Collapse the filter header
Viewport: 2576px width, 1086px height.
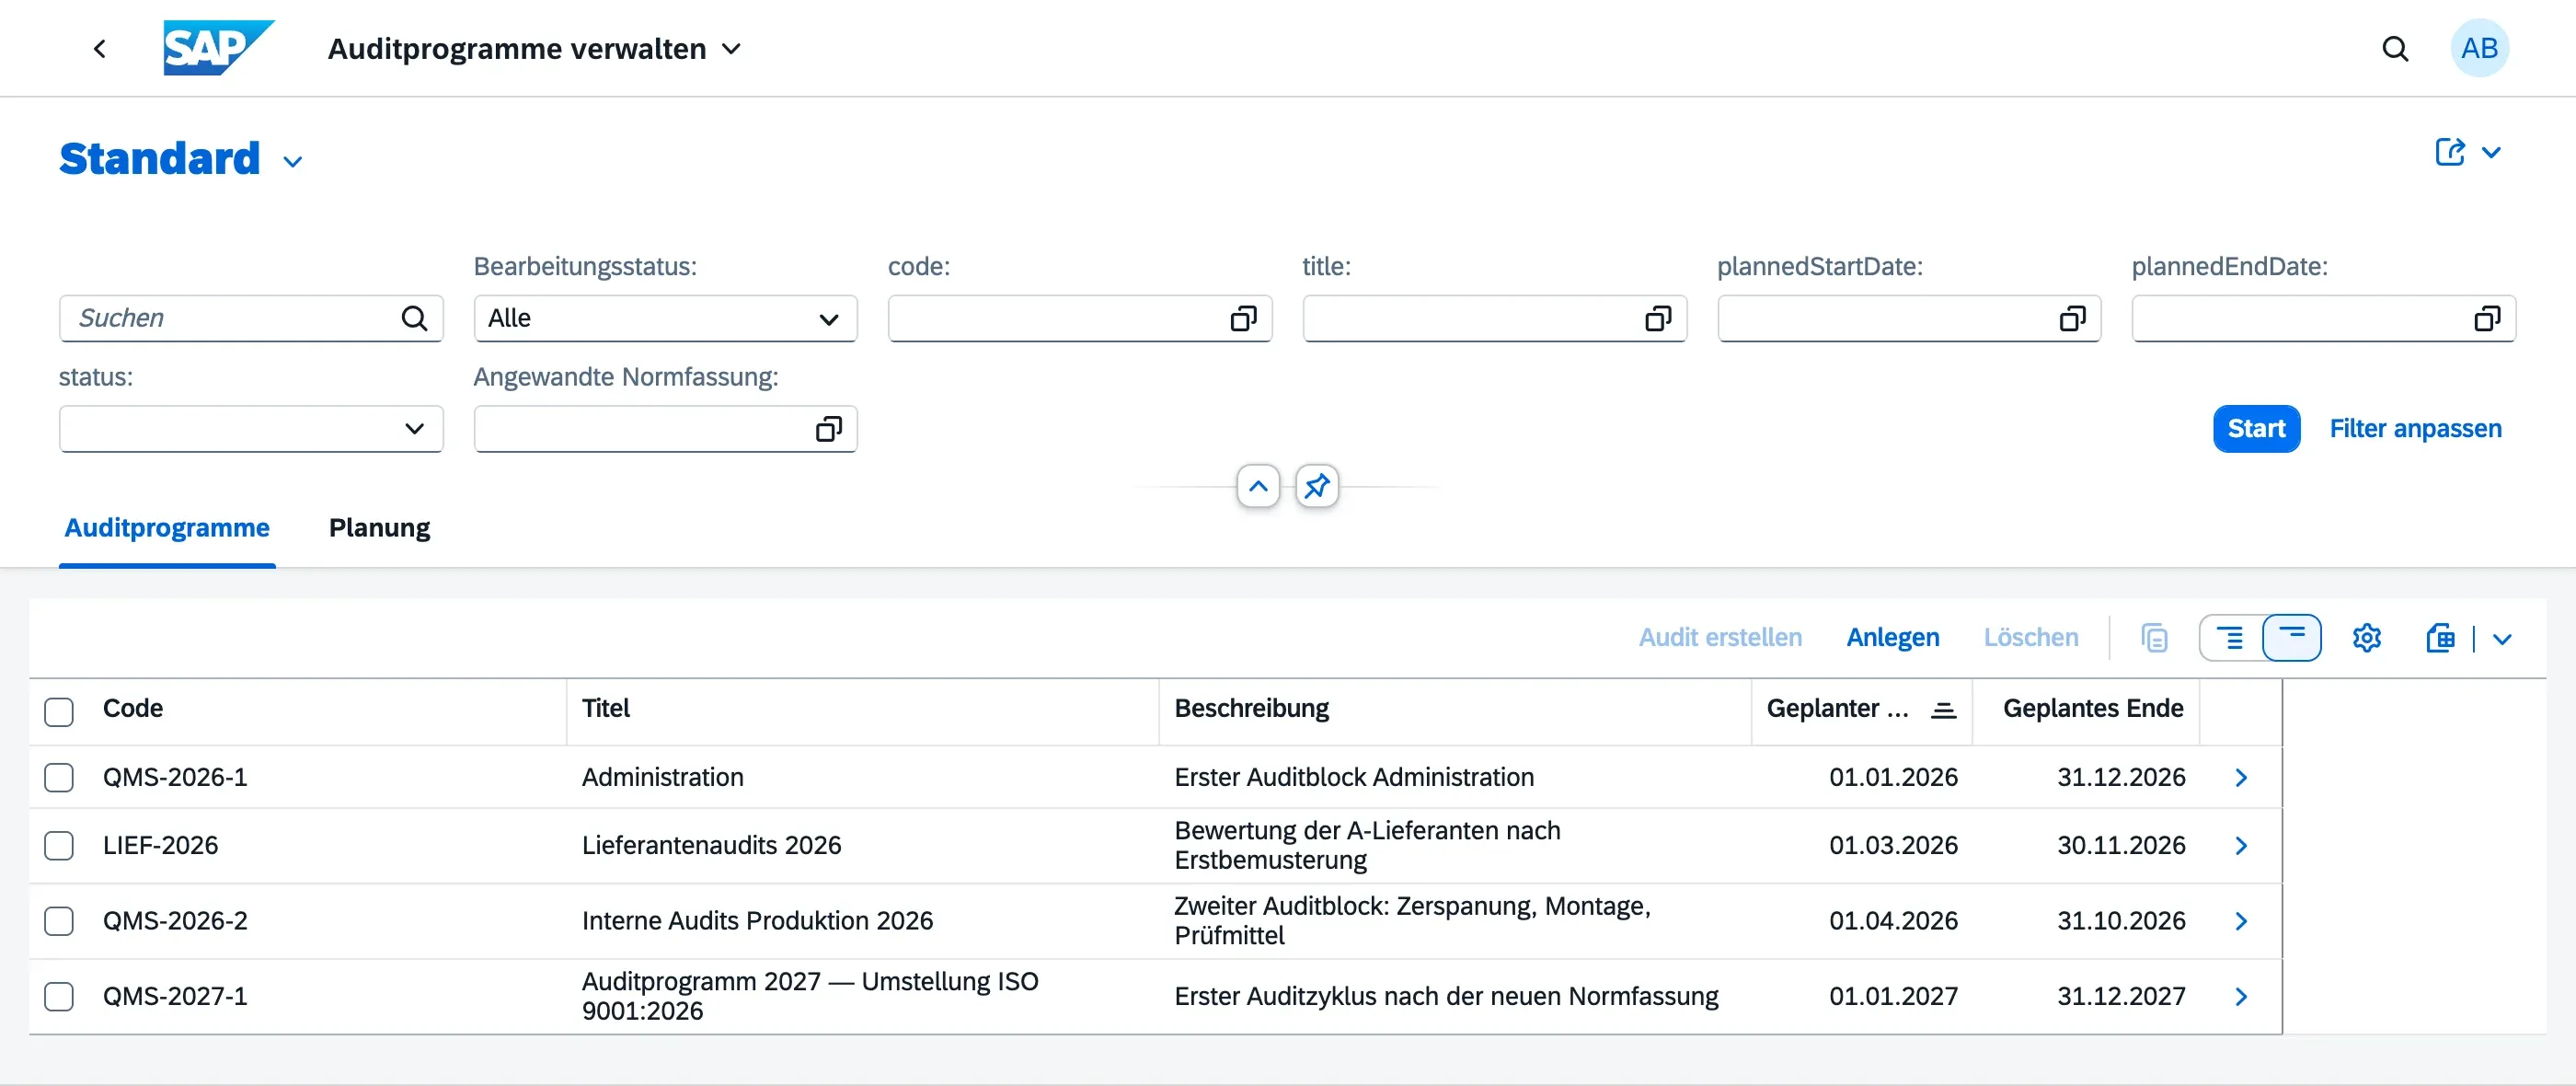pyautogui.click(x=1258, y=486)
